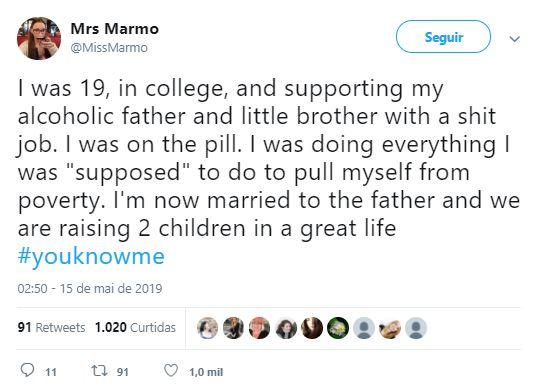Click the reply count 11
The width and height of the screenshot is (539, 392).
click(51, 372)
